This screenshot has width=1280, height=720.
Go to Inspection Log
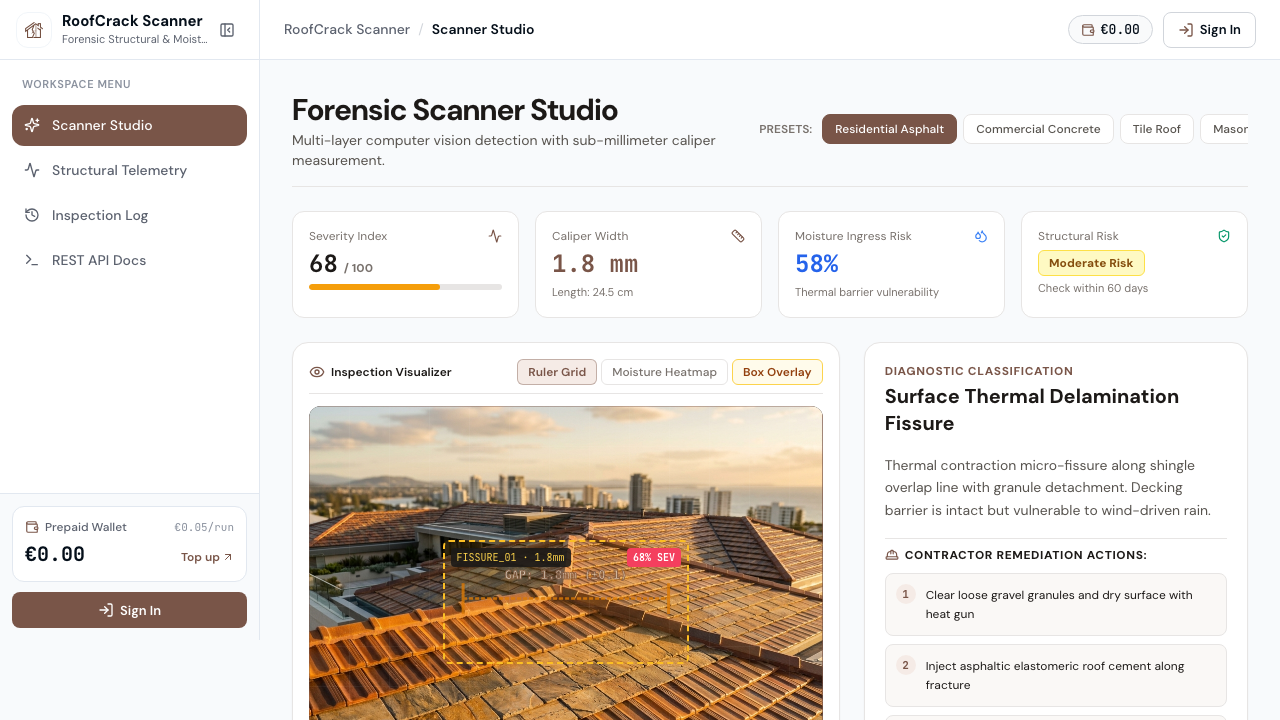(129, 215)
